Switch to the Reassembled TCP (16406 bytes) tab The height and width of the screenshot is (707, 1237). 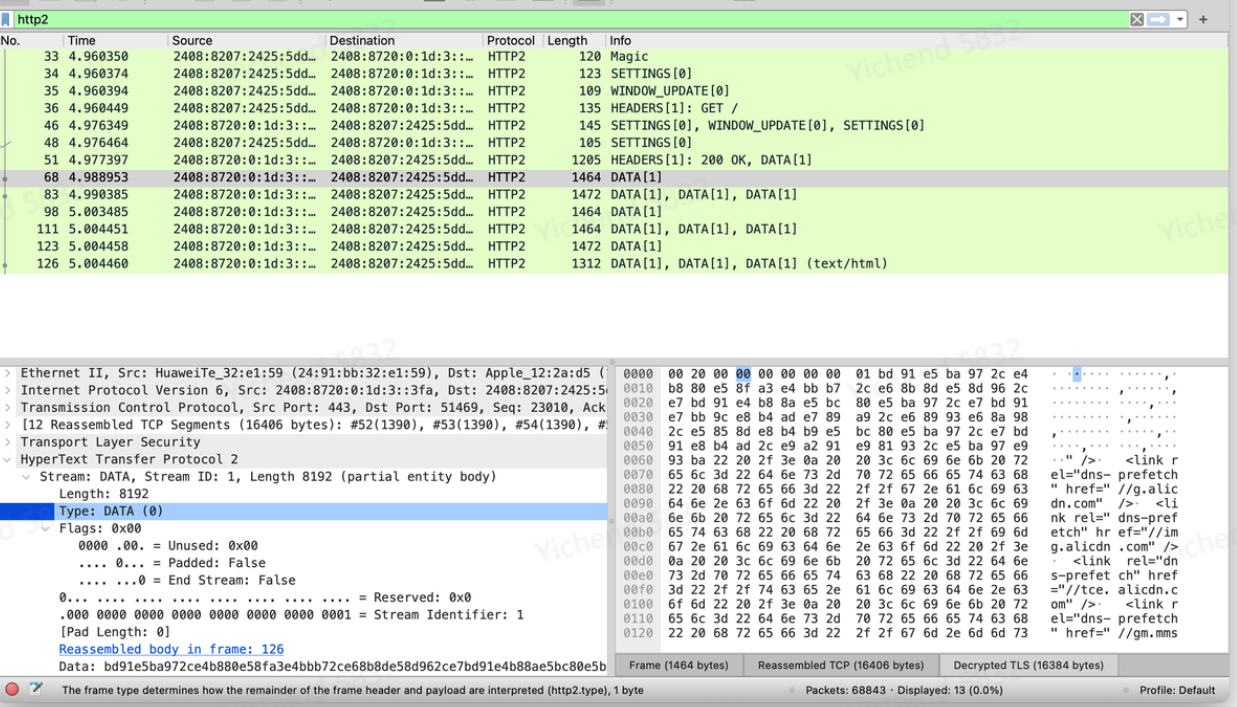point(840,665)
